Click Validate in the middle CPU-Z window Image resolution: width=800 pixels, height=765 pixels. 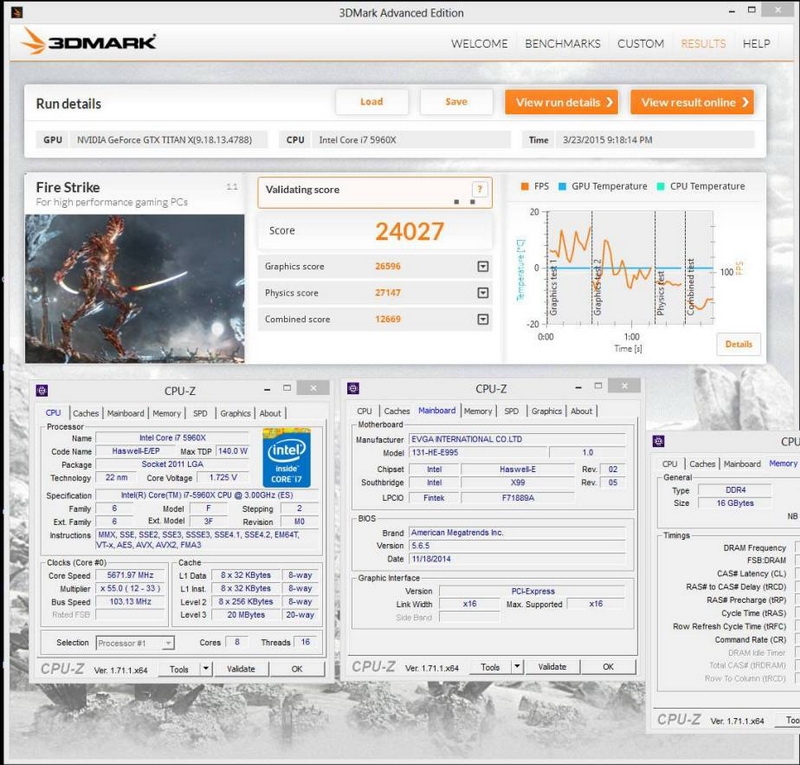tap(552, 667)
